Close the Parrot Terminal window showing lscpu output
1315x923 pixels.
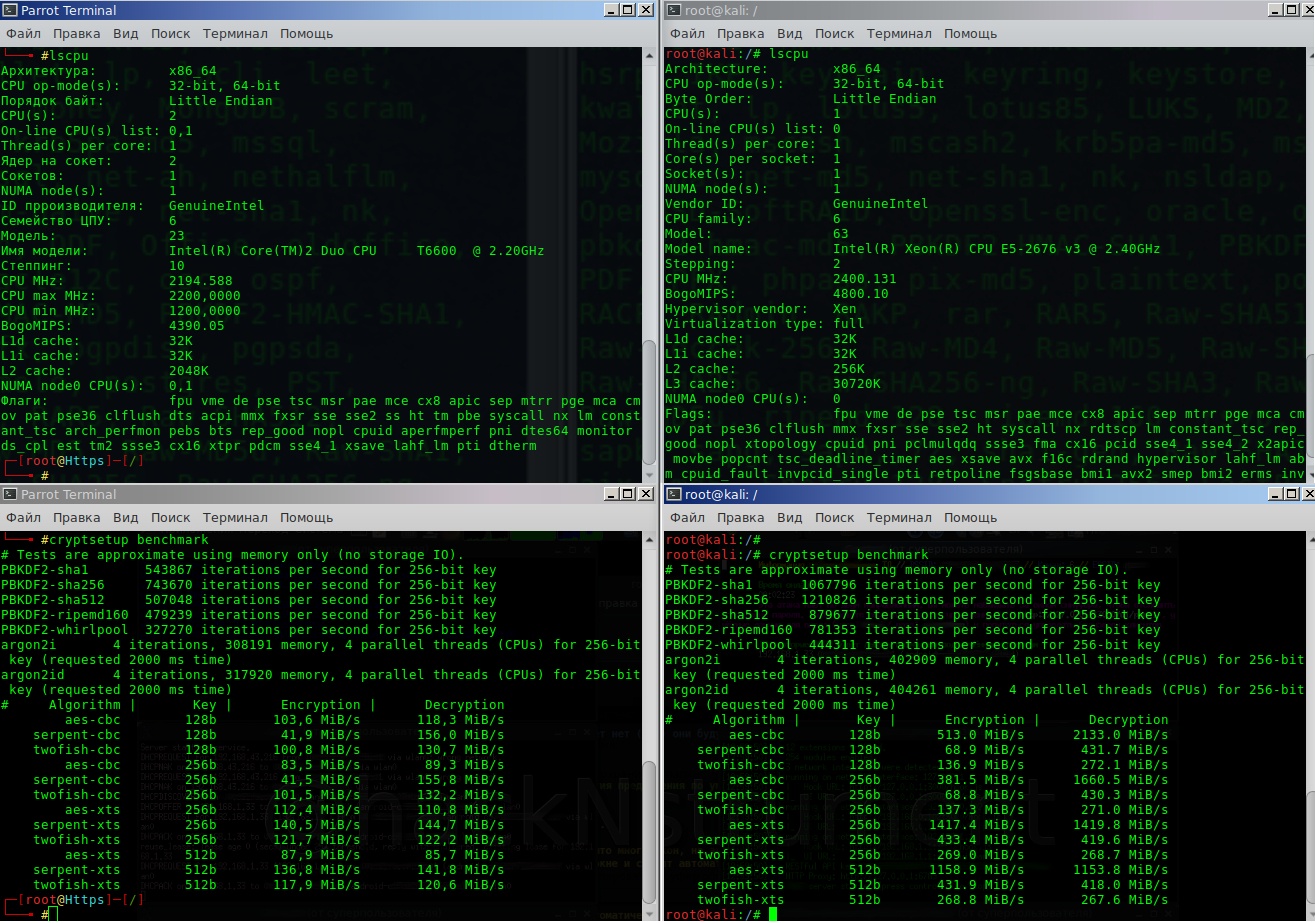coord(646,10)
